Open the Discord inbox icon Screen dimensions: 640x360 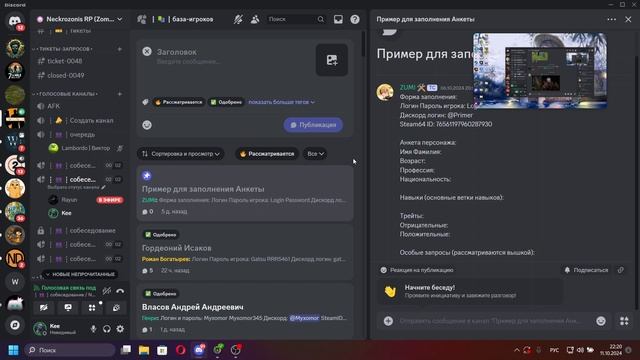[x=338, y=19]
